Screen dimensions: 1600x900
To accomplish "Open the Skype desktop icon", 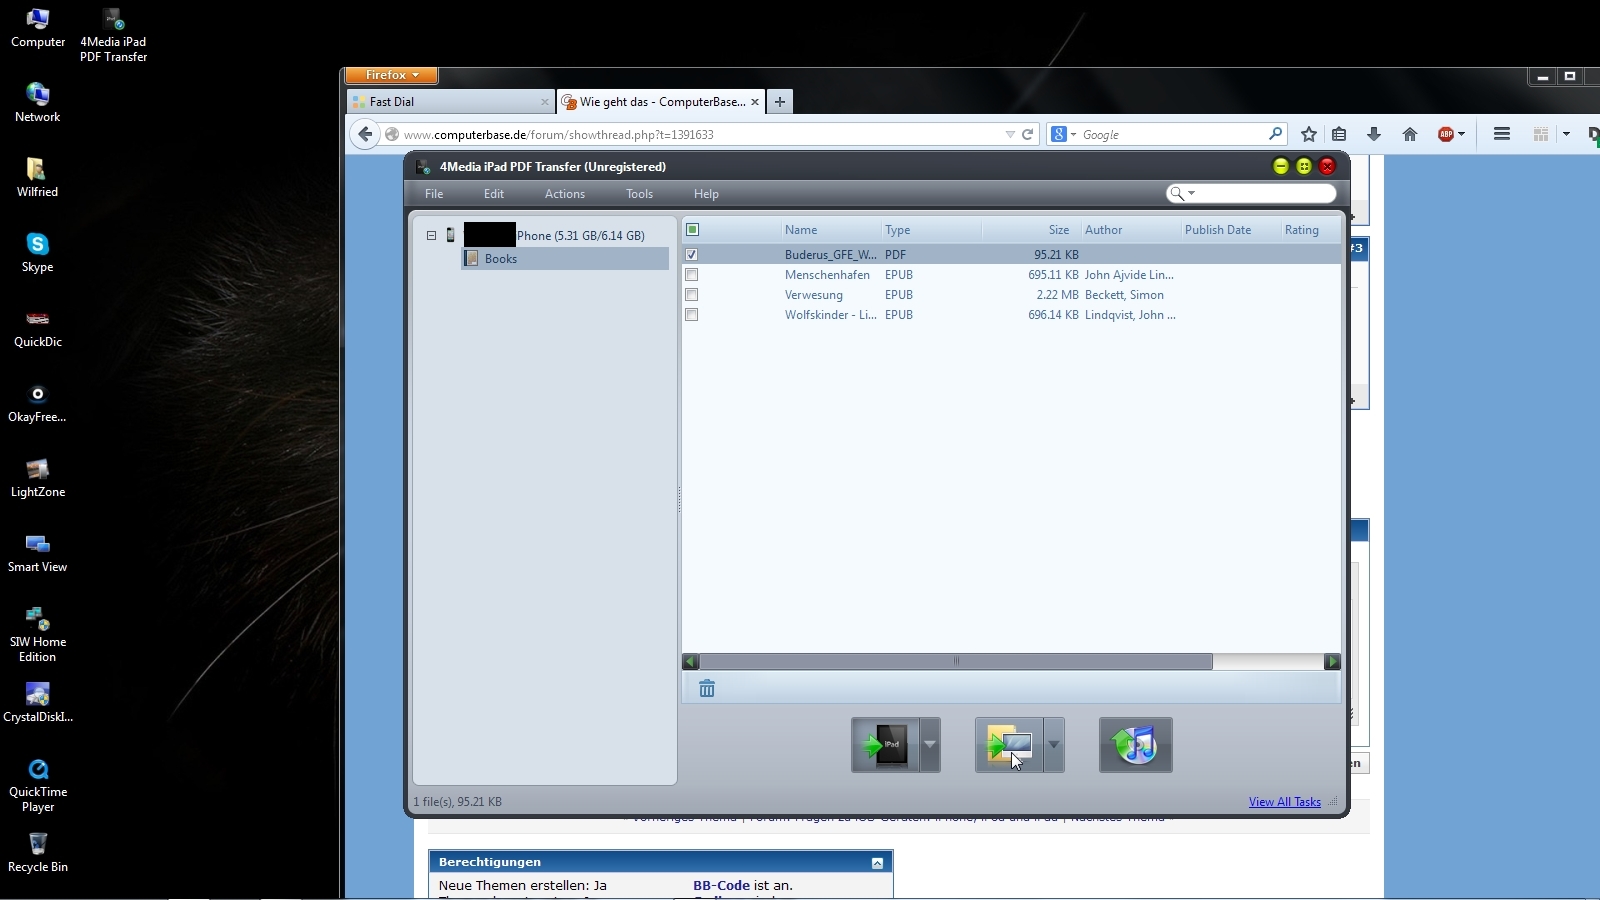I will (38, 252).
